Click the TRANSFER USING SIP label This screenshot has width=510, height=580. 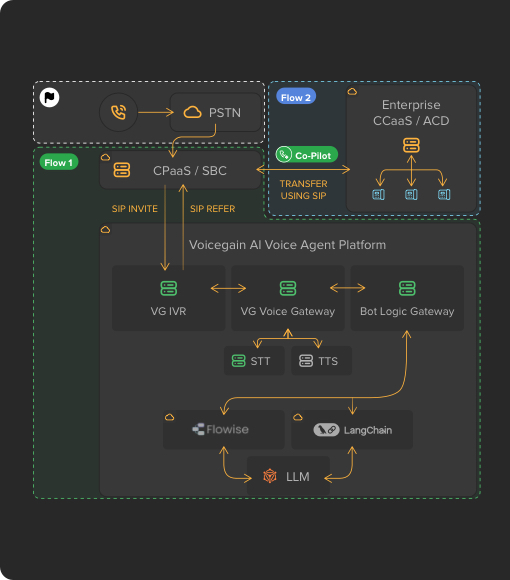point(303,190)
